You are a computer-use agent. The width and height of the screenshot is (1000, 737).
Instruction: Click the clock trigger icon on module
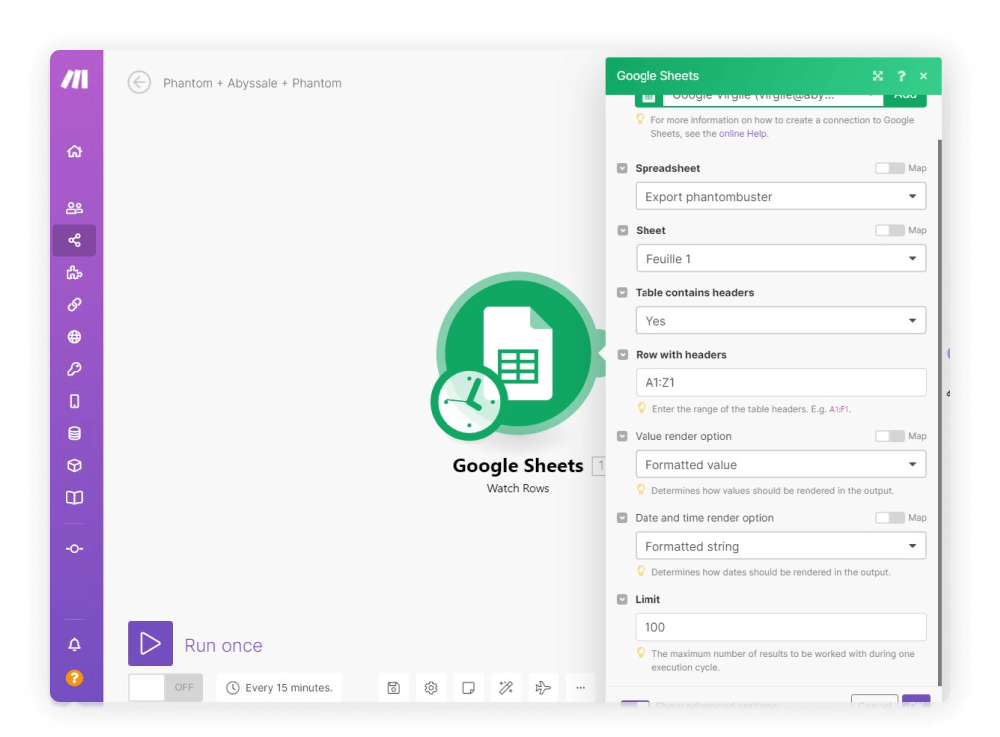tap(468, 402)
